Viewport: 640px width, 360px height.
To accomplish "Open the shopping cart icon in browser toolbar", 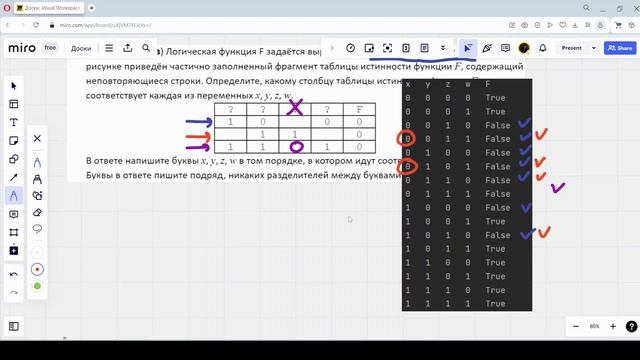I will pyautogui.click(x=618, y=25).
